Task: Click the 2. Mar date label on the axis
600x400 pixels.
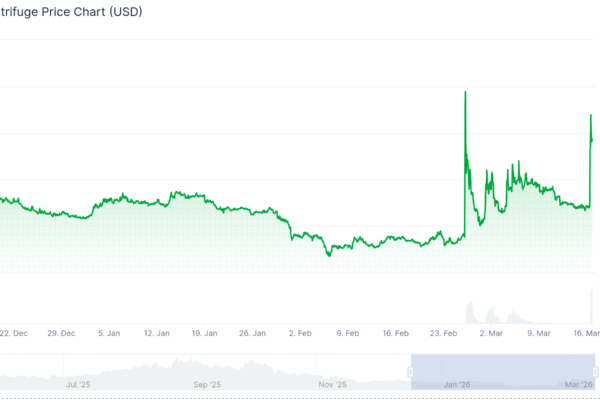Action: (489, 332)
